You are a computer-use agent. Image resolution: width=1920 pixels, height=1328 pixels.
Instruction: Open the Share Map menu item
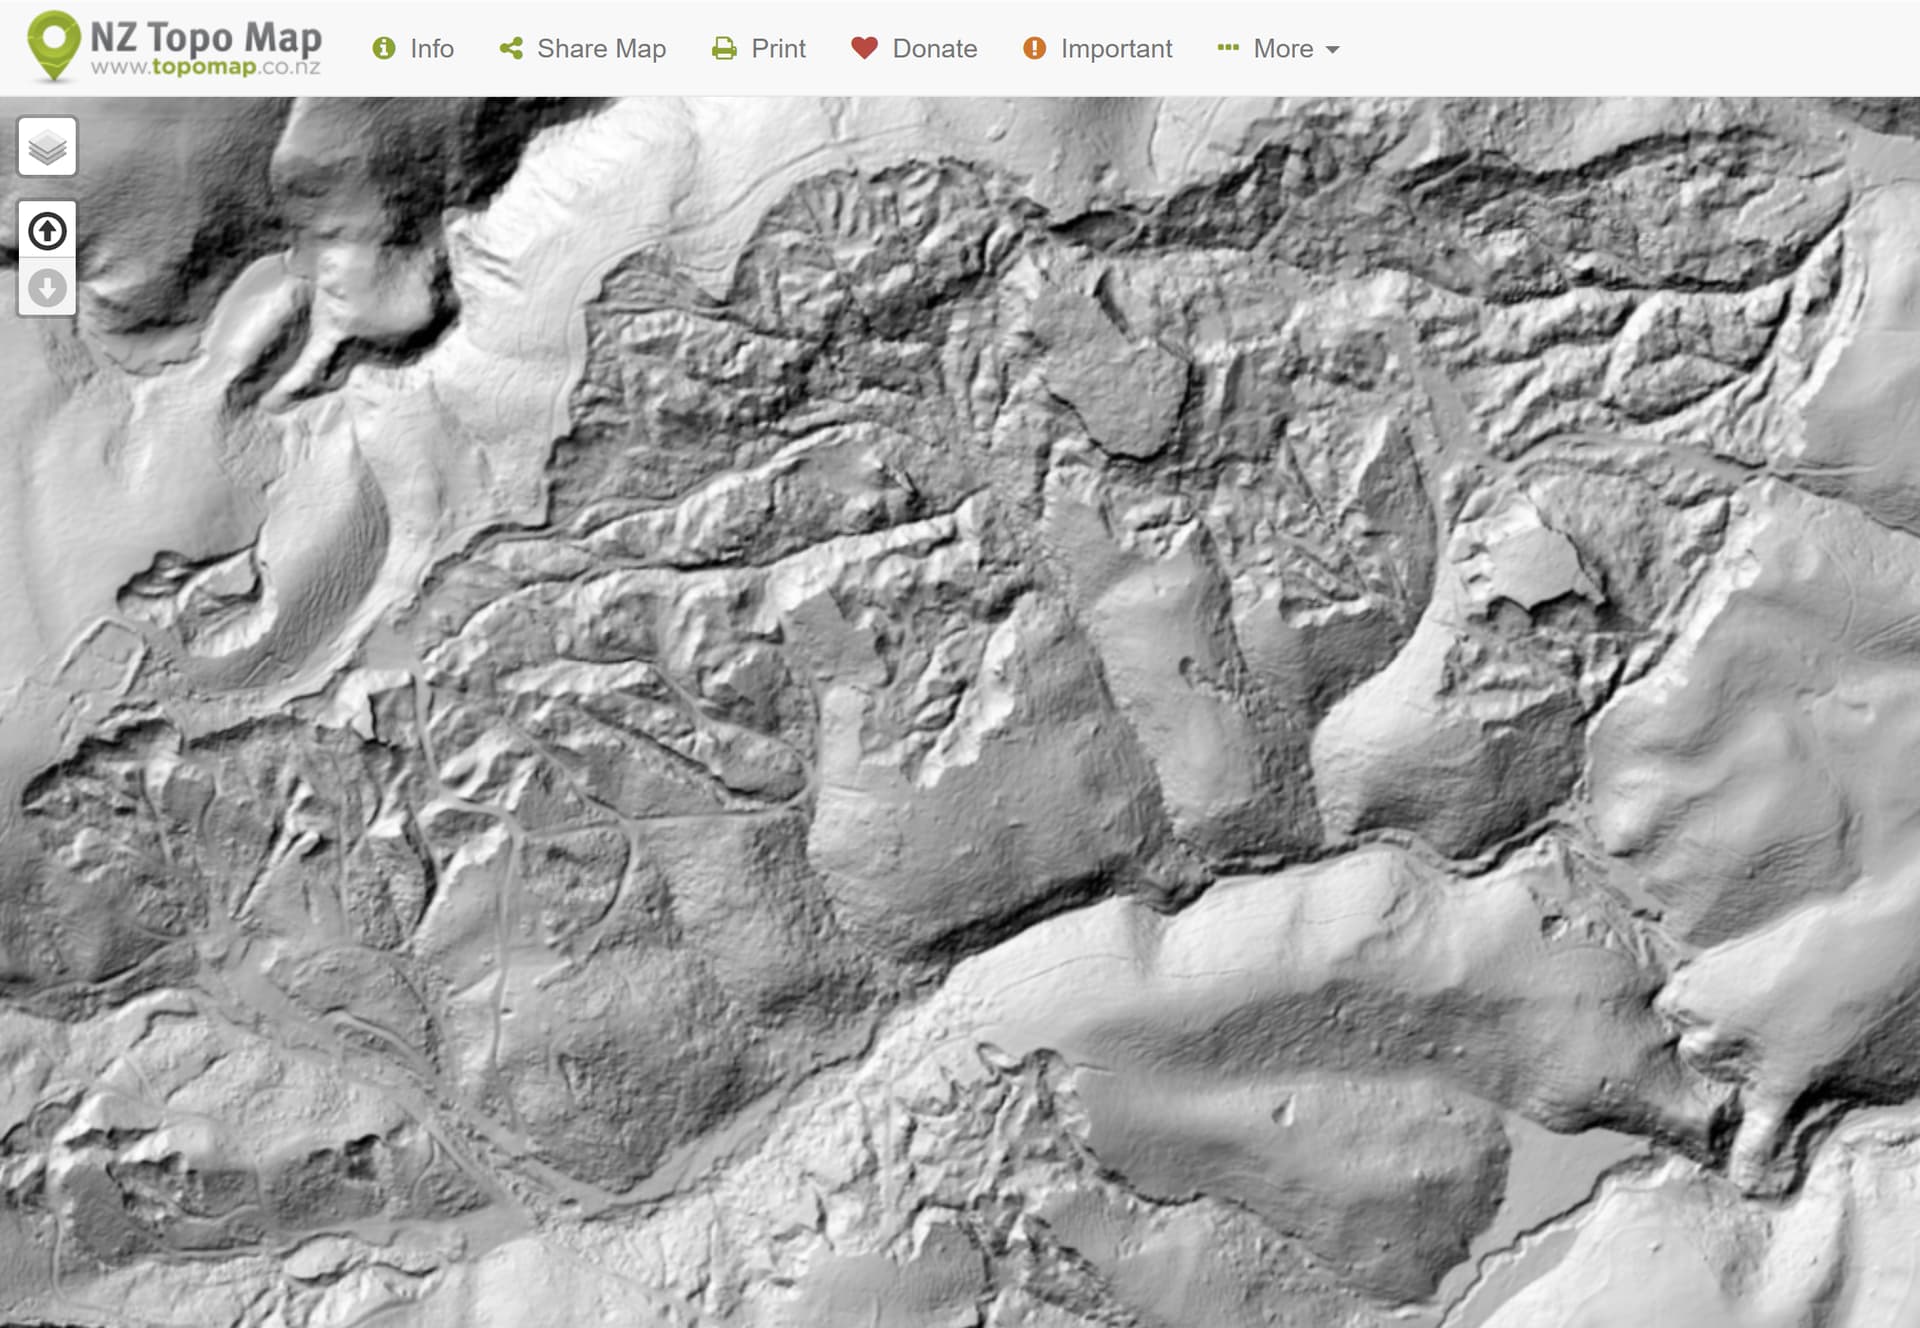tap(601, 48)
